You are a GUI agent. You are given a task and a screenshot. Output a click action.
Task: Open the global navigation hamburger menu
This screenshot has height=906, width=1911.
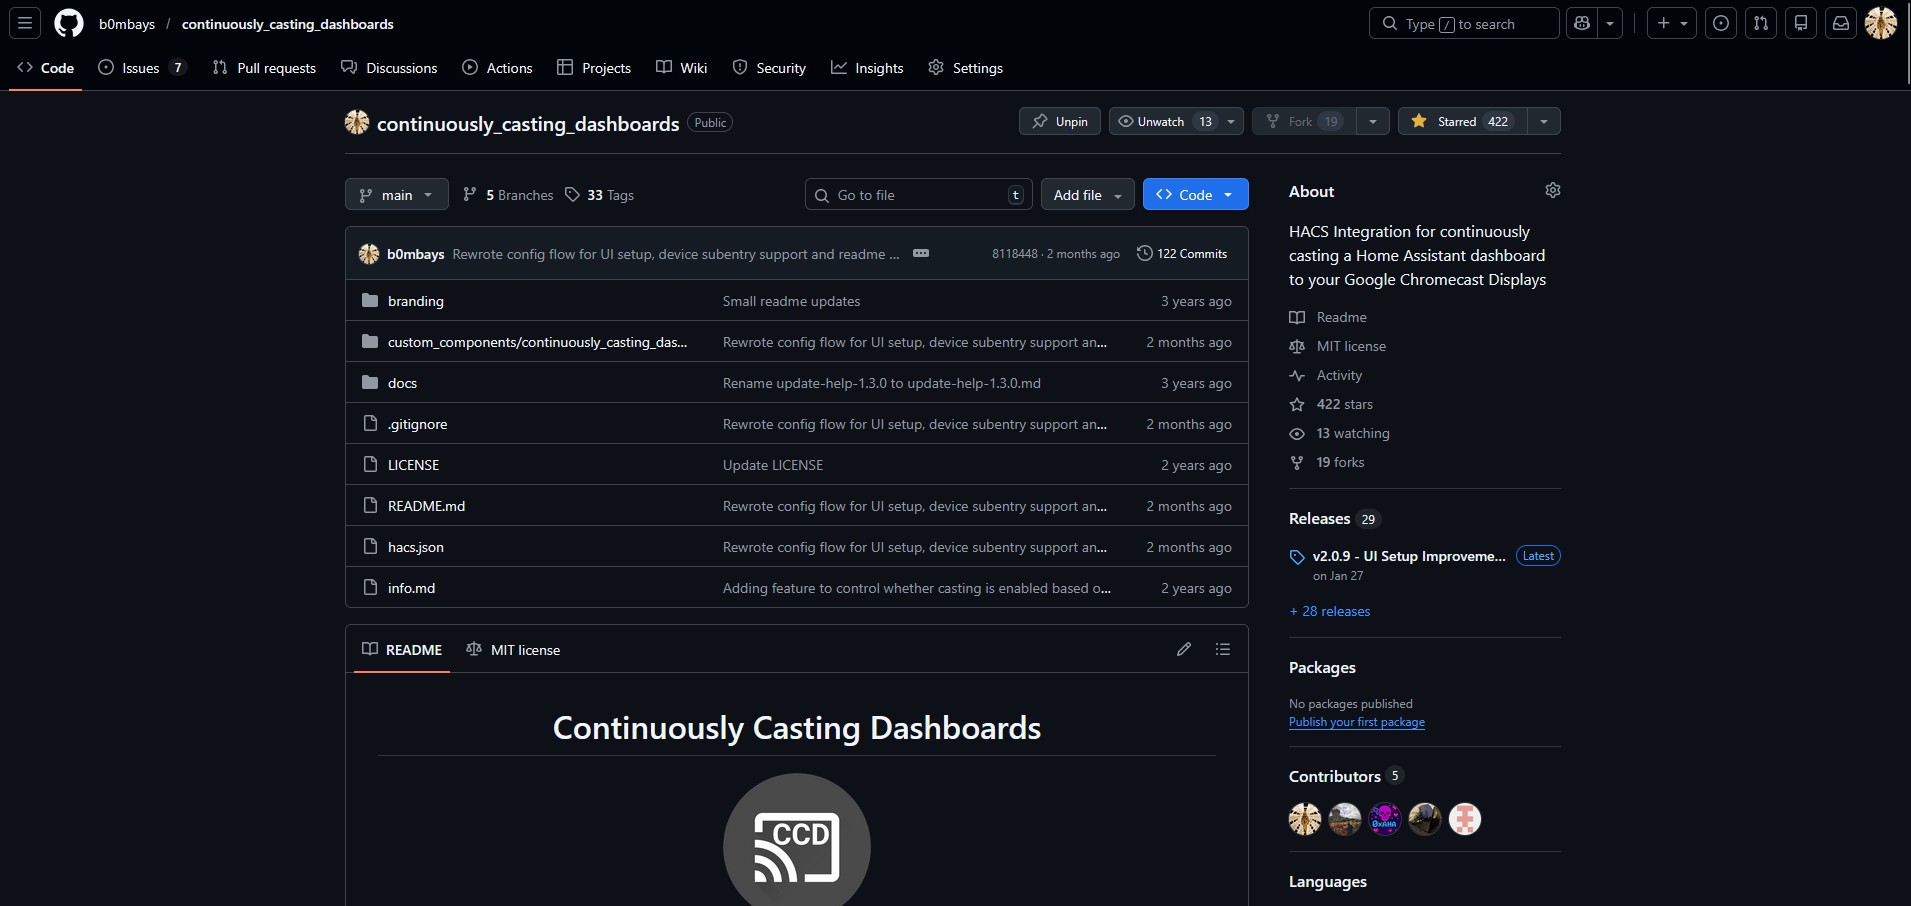tap(24, 23)
